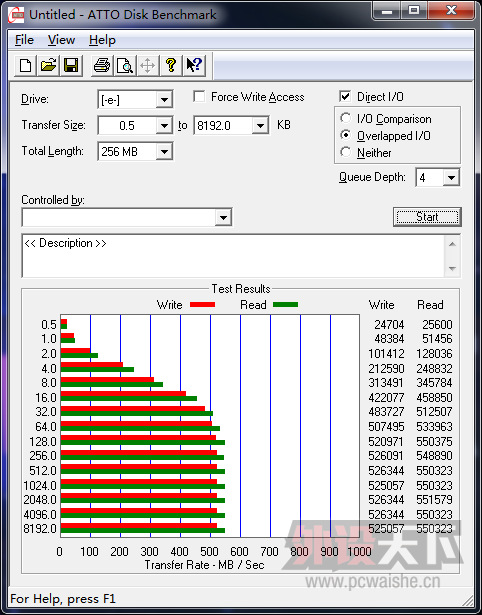Click the 1024.0 transfer size row label
This screenshot has height=615, width=482.
(x=40, y=486)
